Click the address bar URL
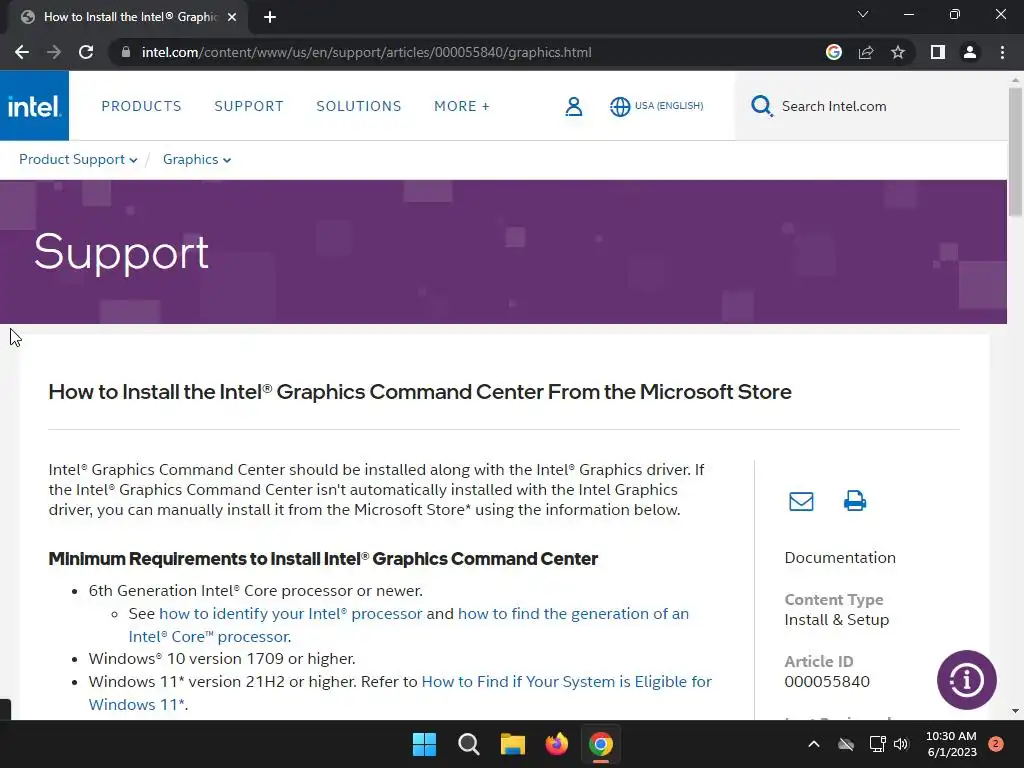Viewport: 1024px width, 768px height. [x=366, y=52]
